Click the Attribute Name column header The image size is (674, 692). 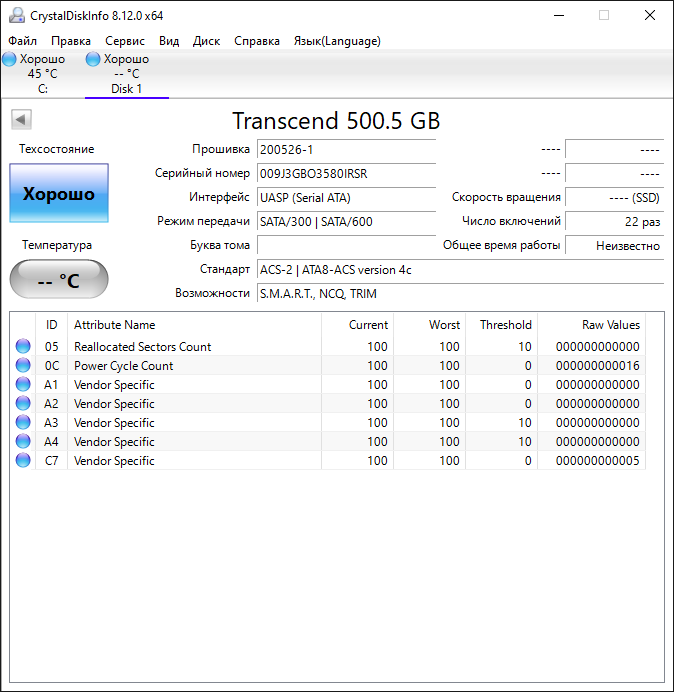[194, 325]
